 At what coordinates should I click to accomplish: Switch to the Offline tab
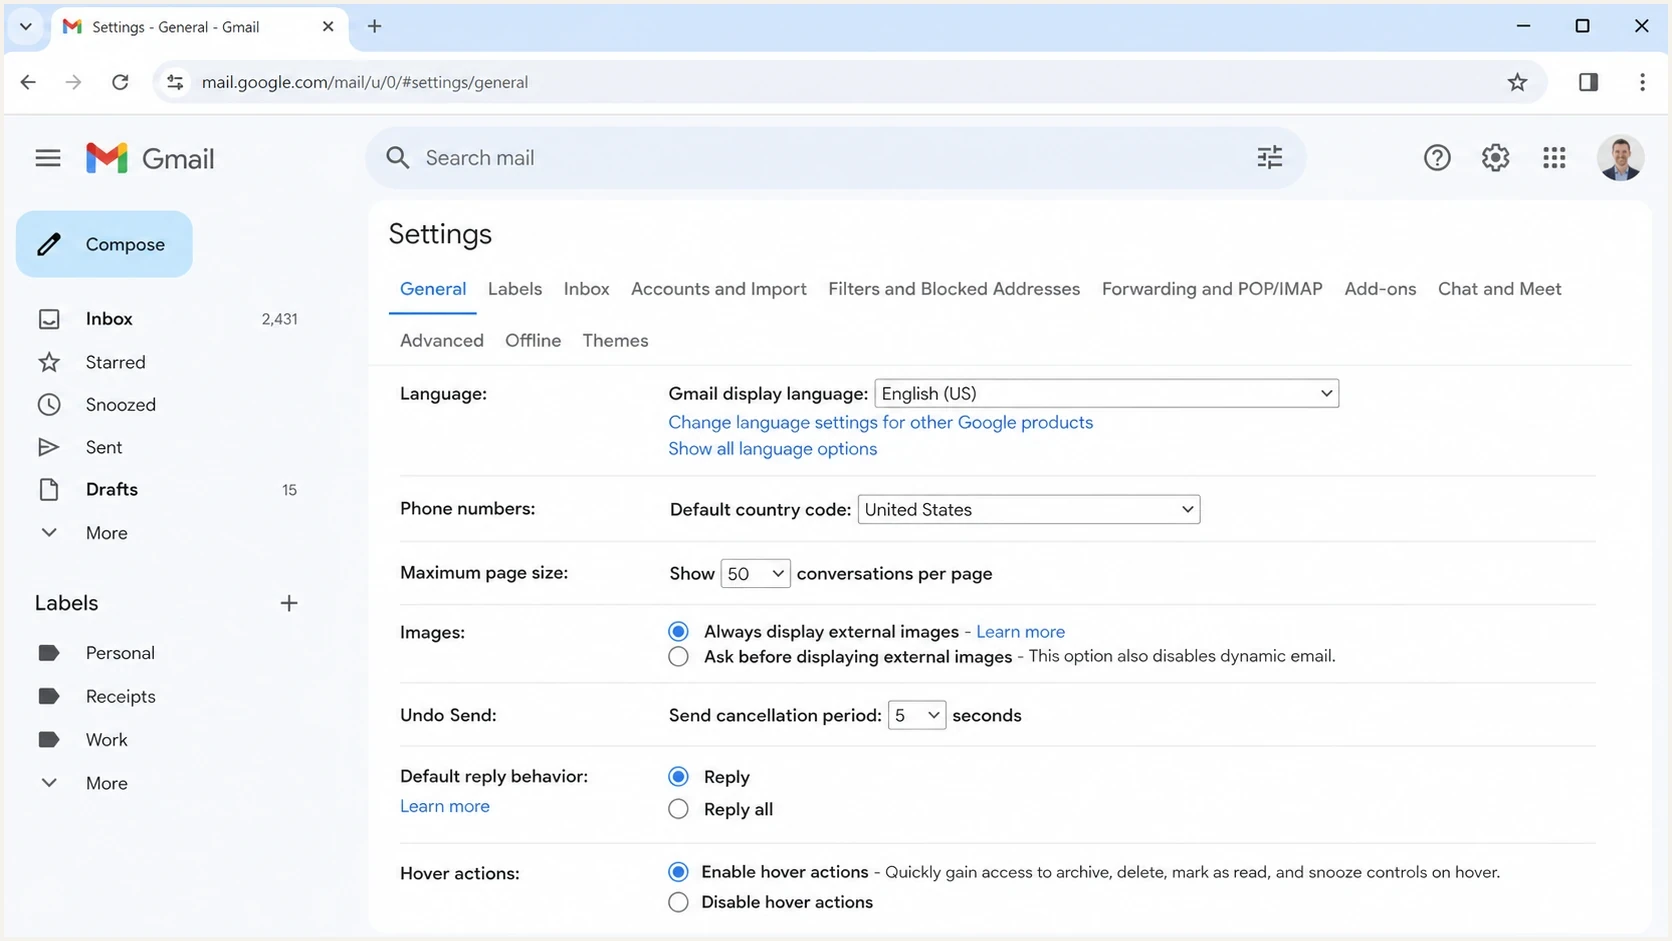pos(533,341)
